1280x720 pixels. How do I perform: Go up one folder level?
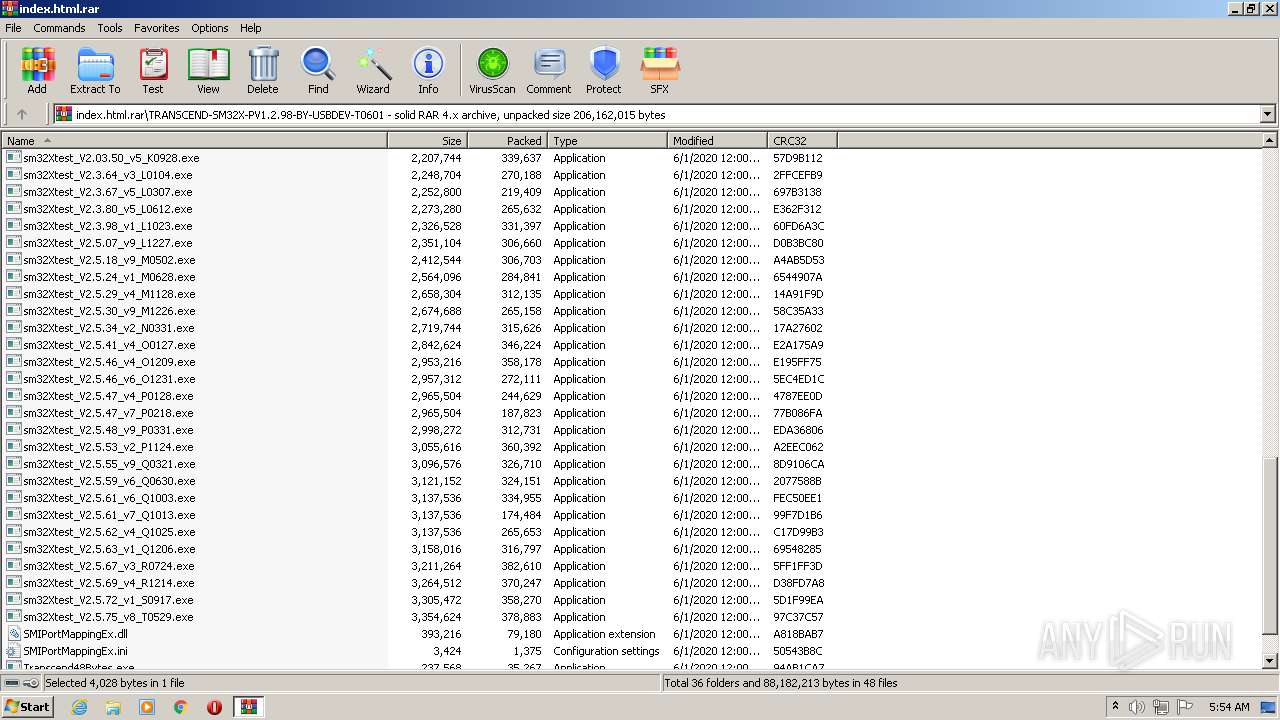click(22, 114)
